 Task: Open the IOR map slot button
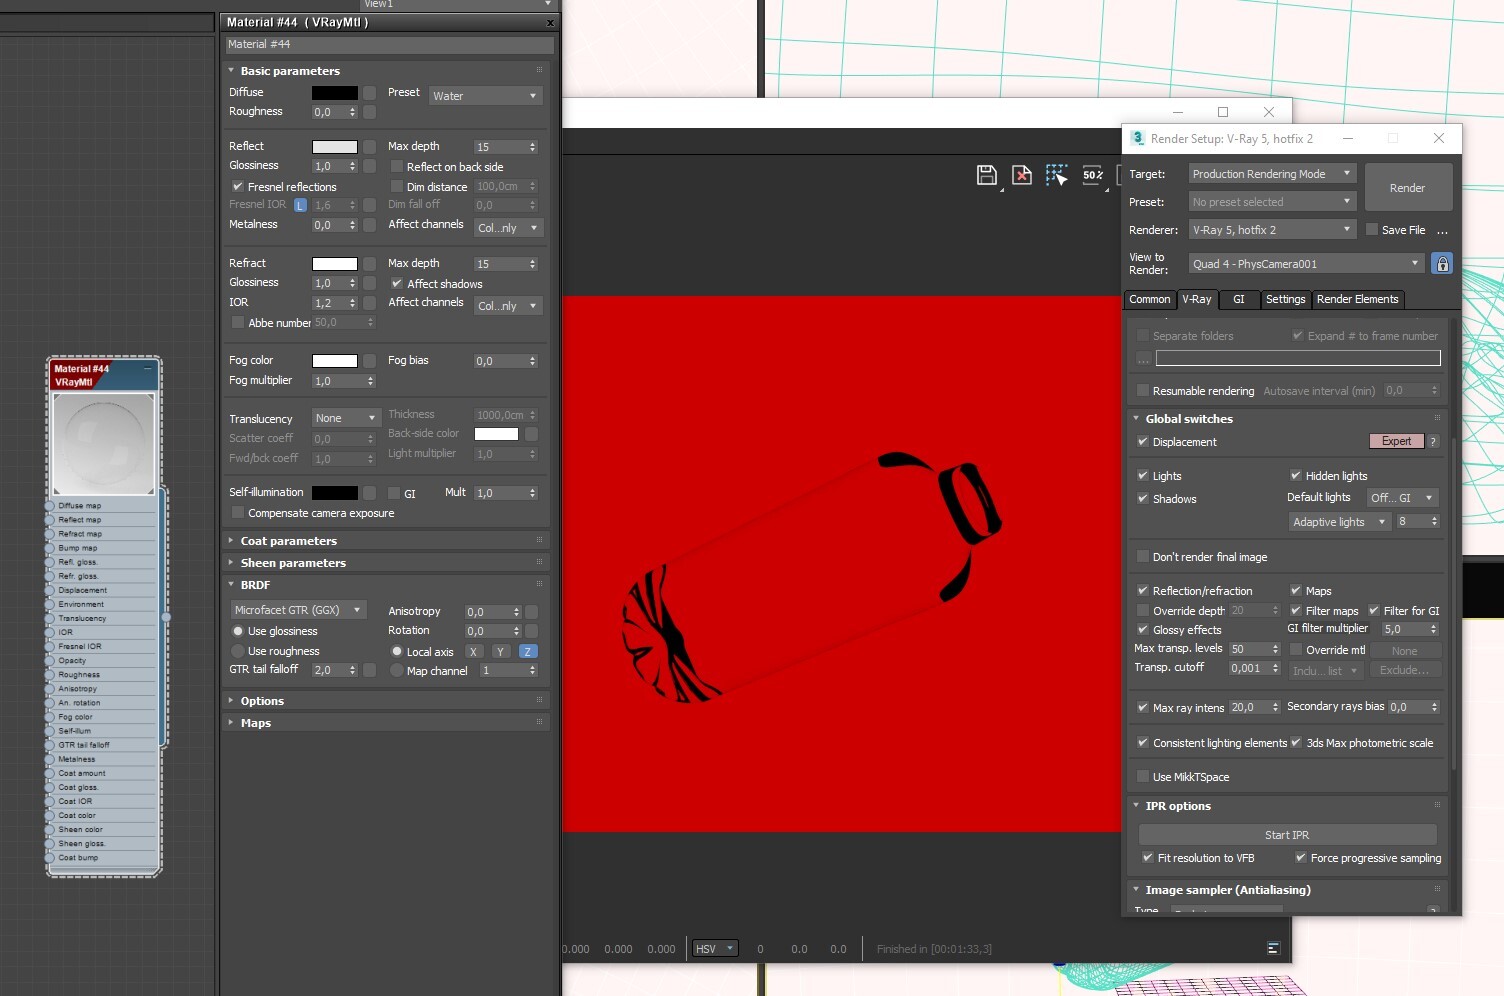370,302
